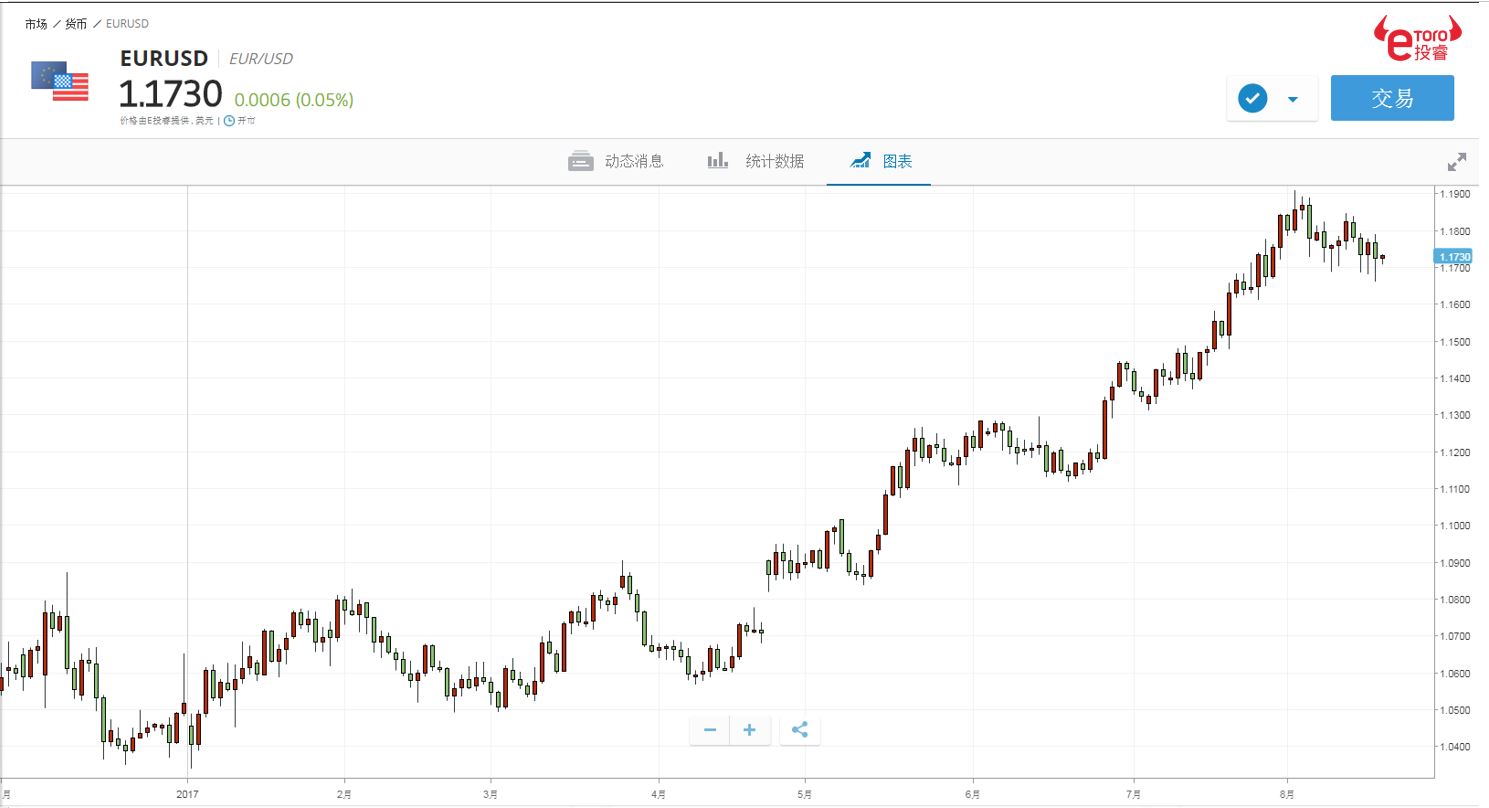Click the 0.0006 (0.05%) change value

(x=293, y=100)
